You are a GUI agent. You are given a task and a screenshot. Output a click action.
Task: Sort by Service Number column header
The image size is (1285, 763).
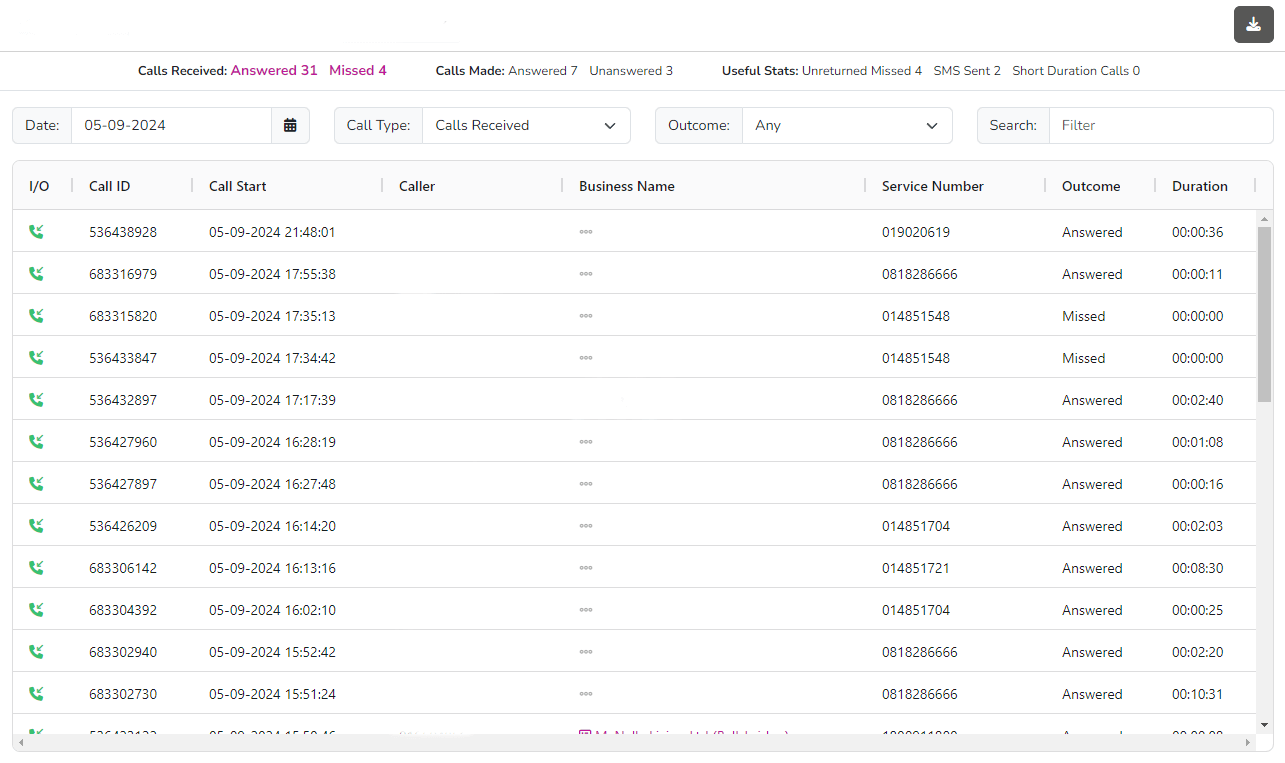[x=933, y=186]
